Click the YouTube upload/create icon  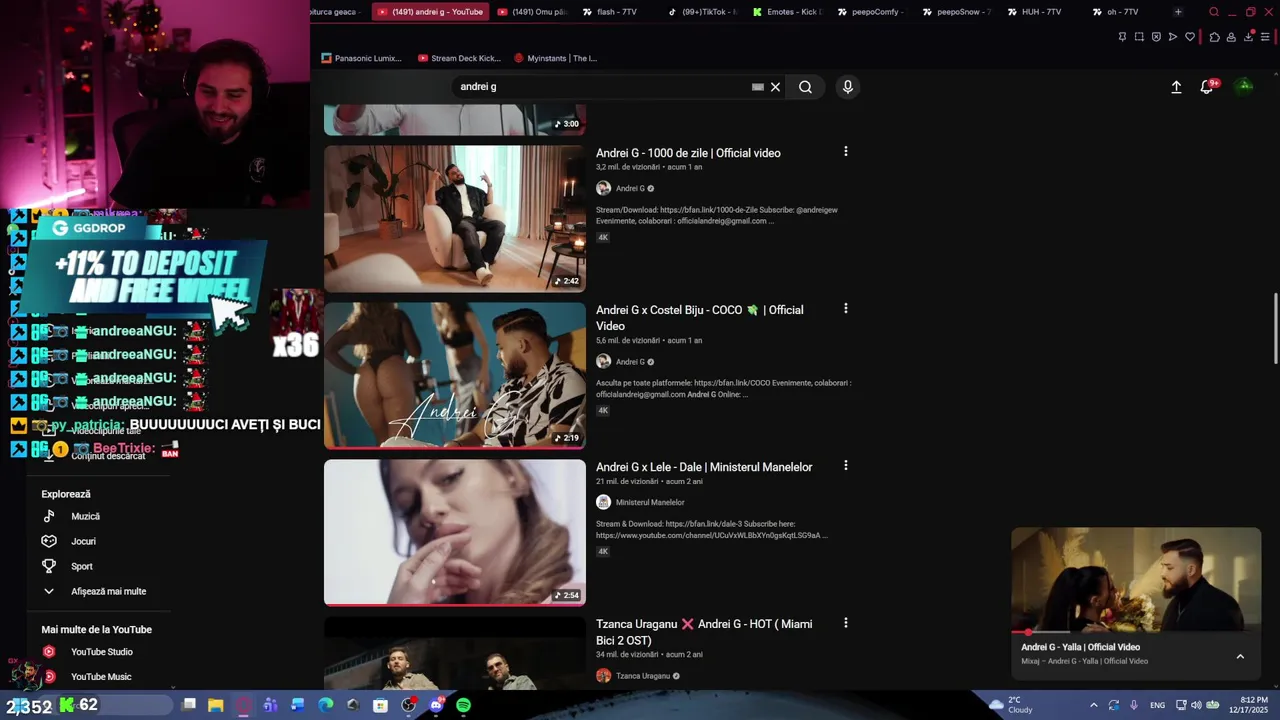(x=1176, y=87)
